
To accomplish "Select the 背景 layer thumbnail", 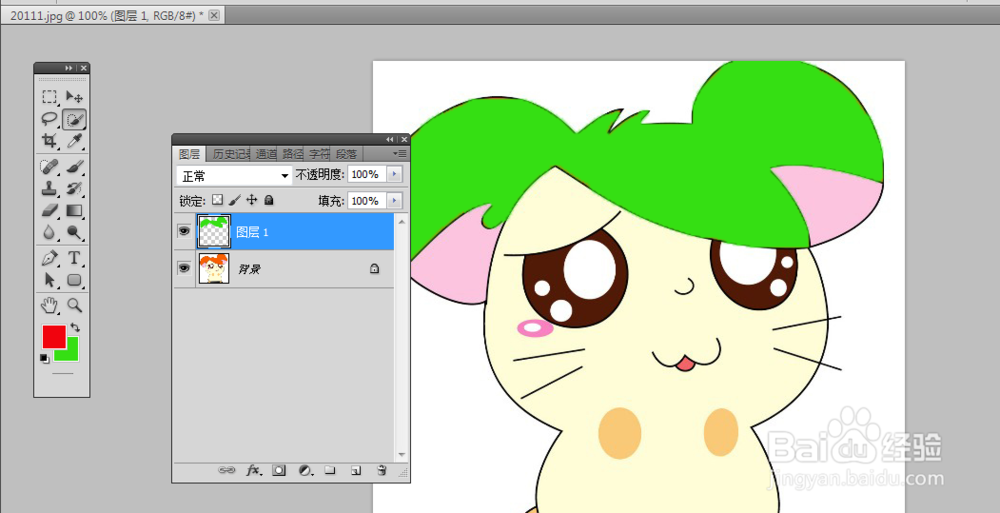I will click(214, 269).
